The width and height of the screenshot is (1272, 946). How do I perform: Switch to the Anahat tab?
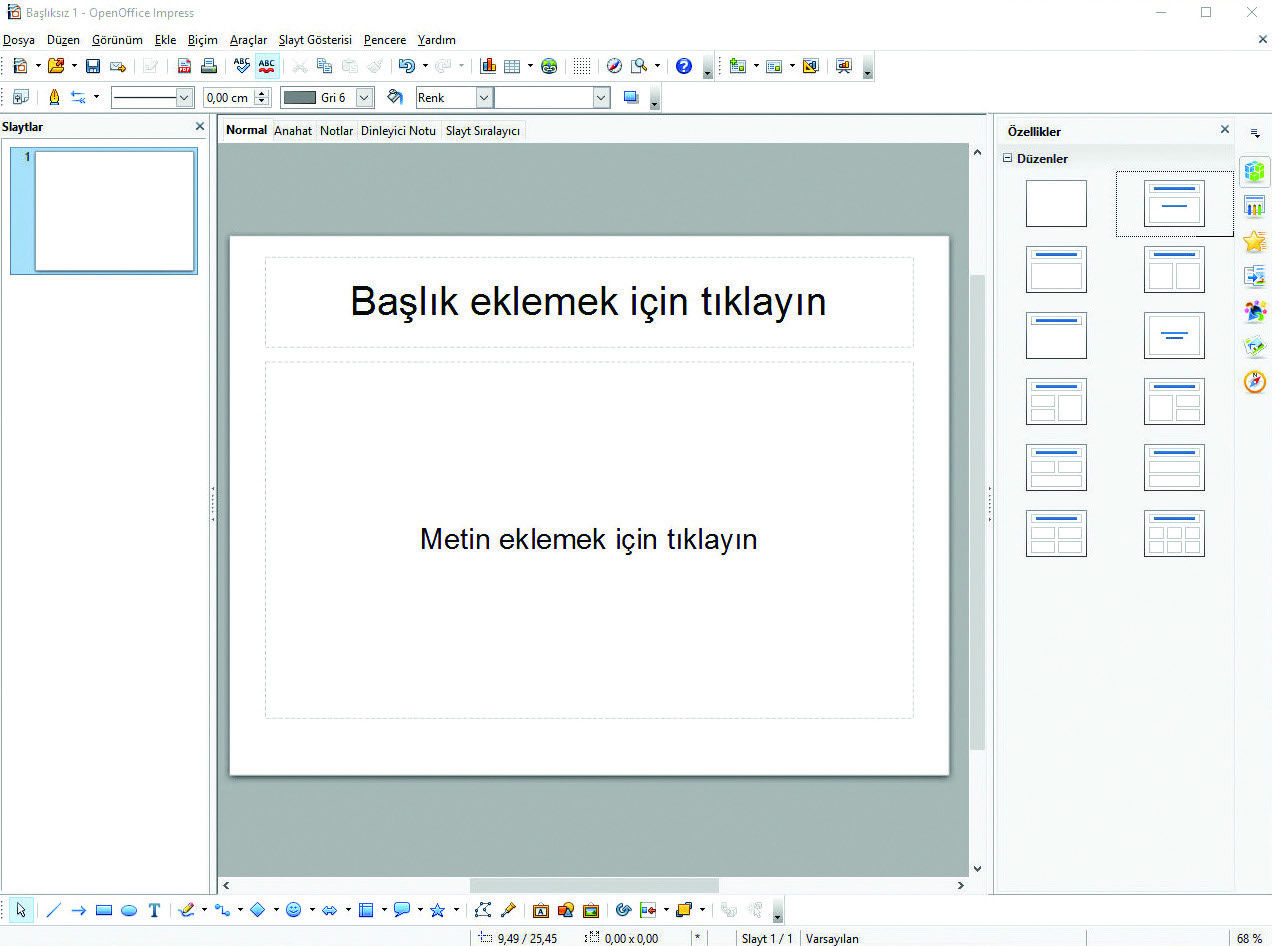click(x=293, y=131)
